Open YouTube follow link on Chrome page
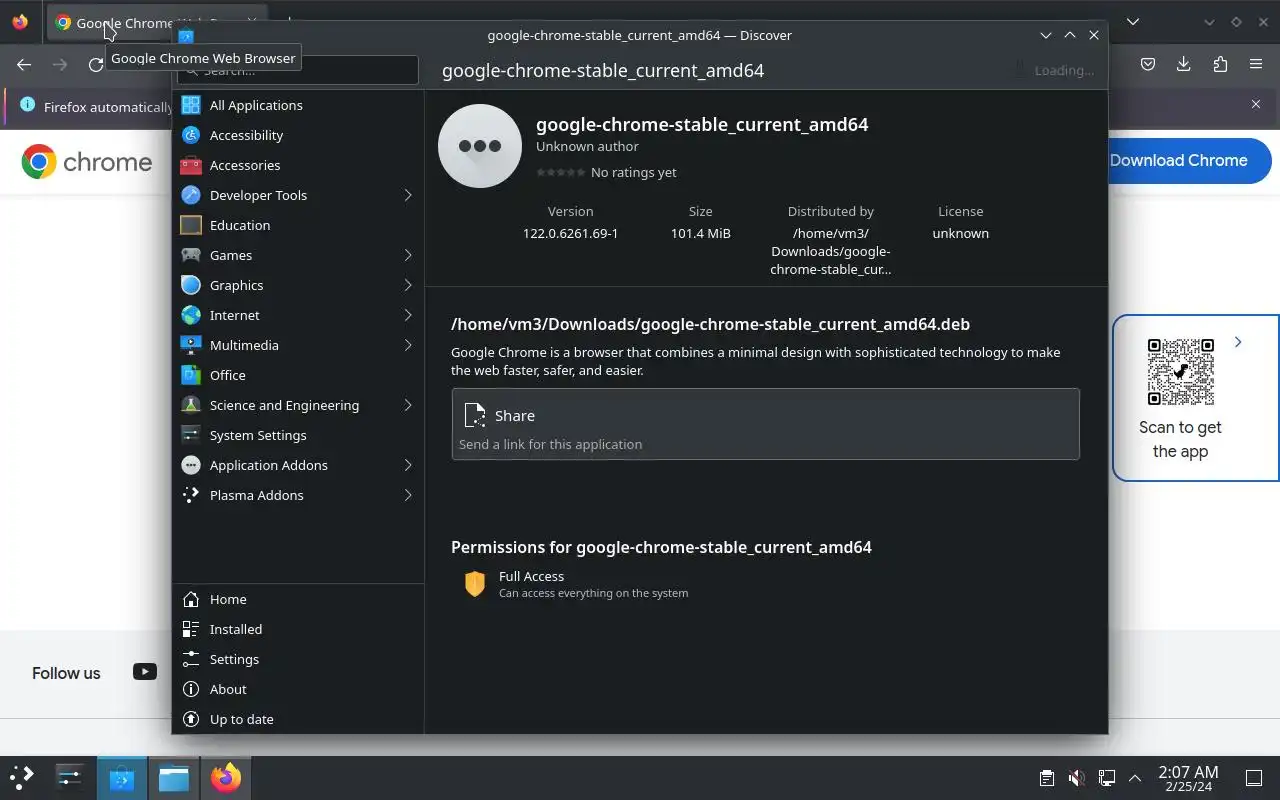 tap(145, 672)
